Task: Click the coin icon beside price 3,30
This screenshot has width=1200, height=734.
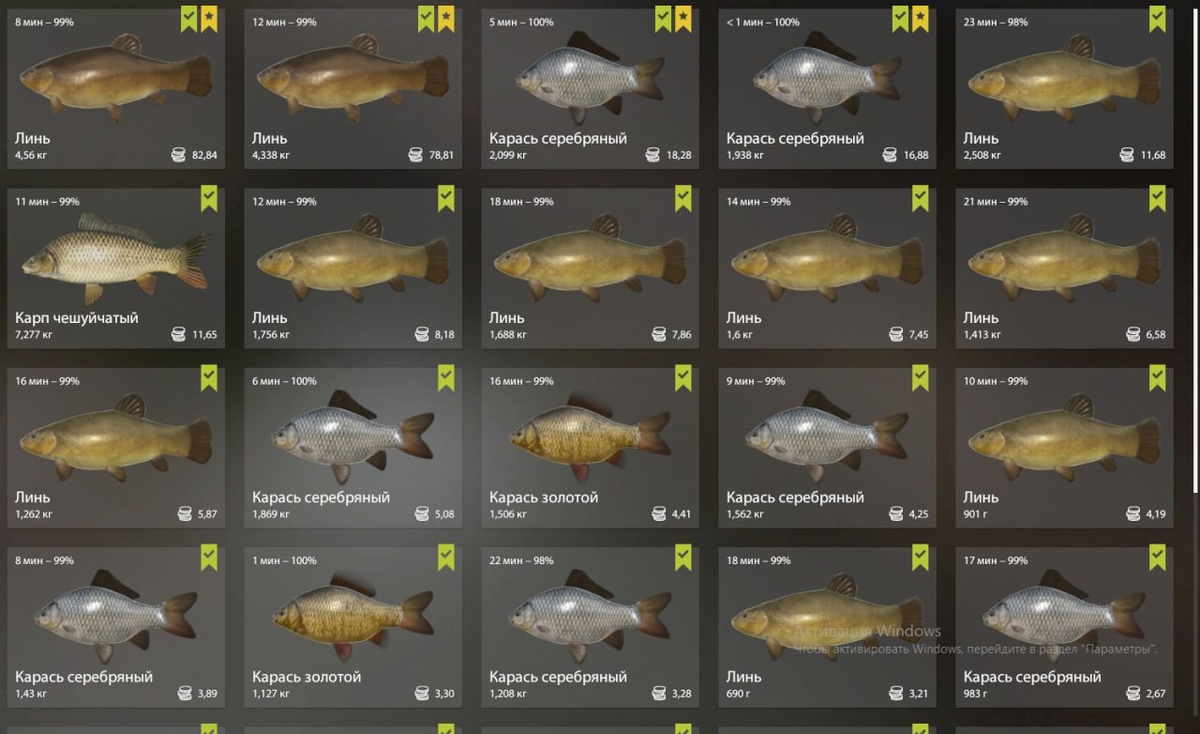Action: point(422,693)
